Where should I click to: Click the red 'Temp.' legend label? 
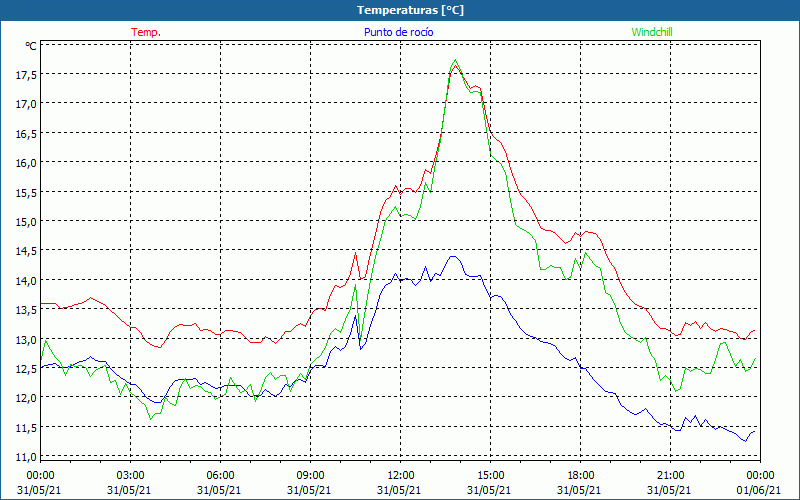tap(146, 32)
